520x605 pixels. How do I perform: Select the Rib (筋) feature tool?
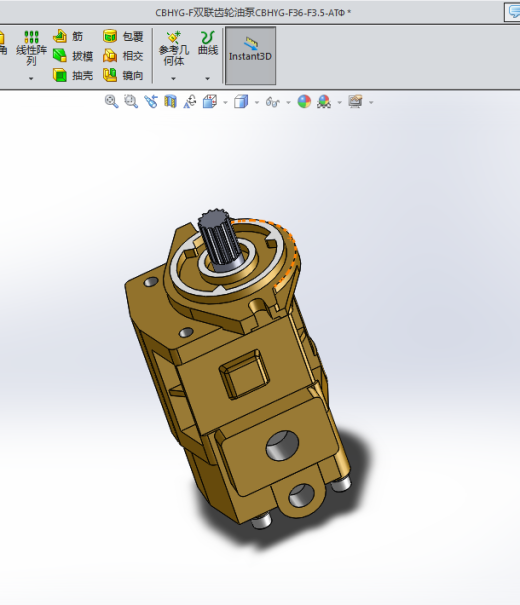pyautogui.click(x=68, y=36)
